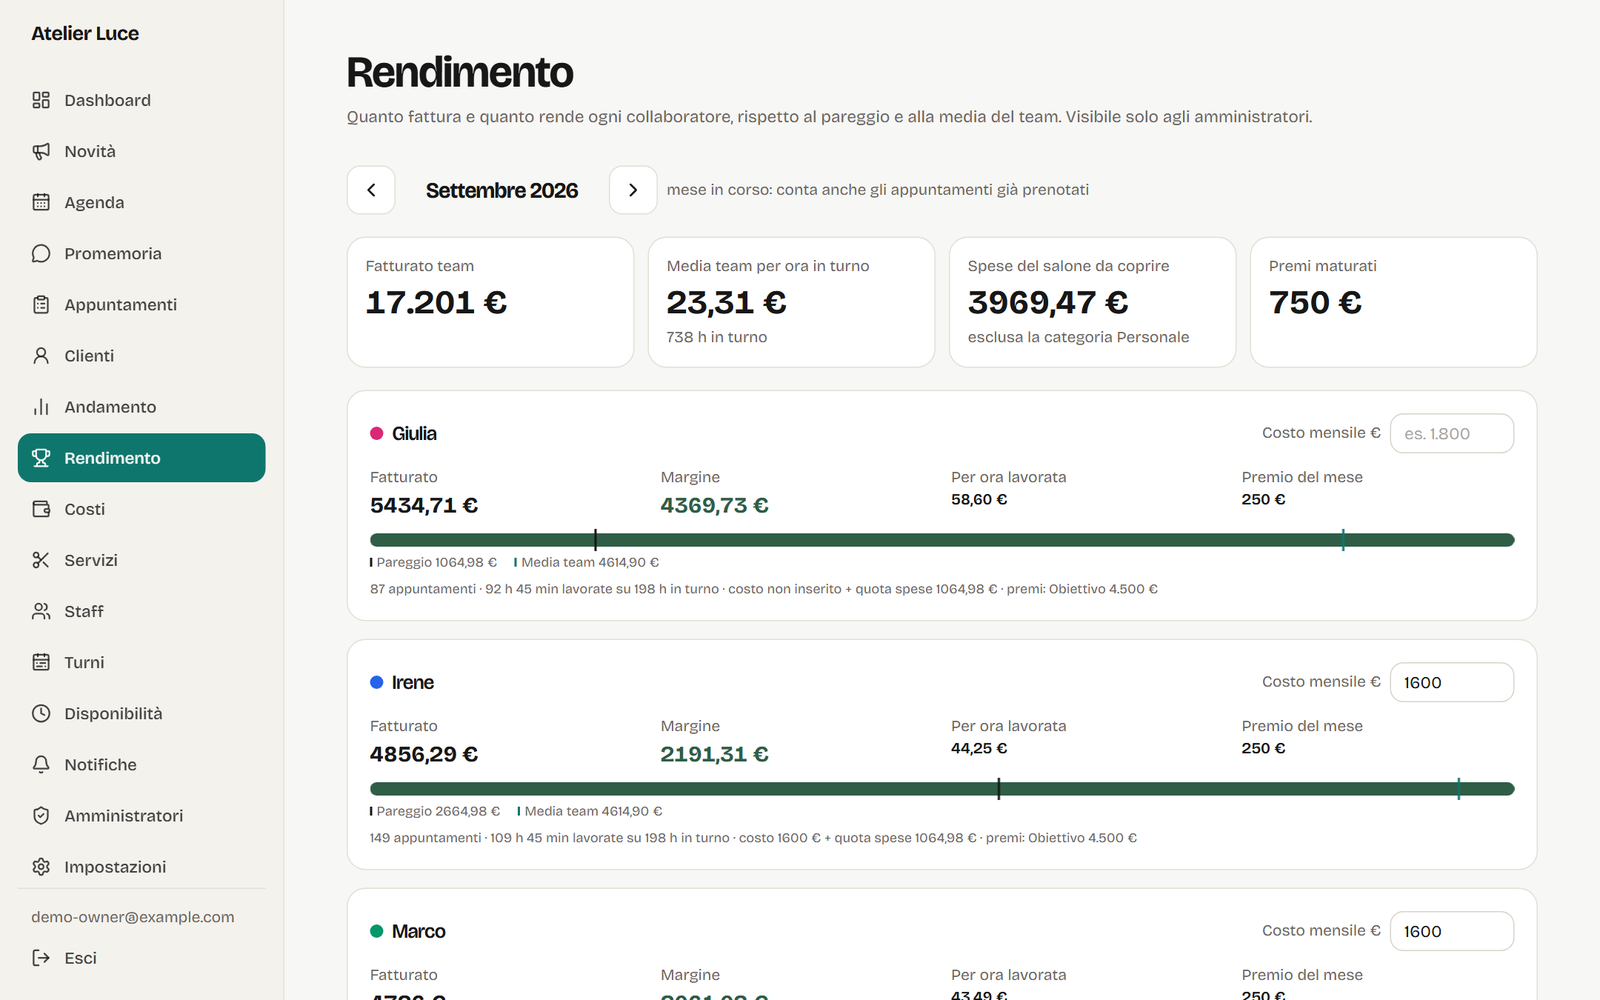
Task: Click the Notifiche bell icon
Action: [41, 764]
